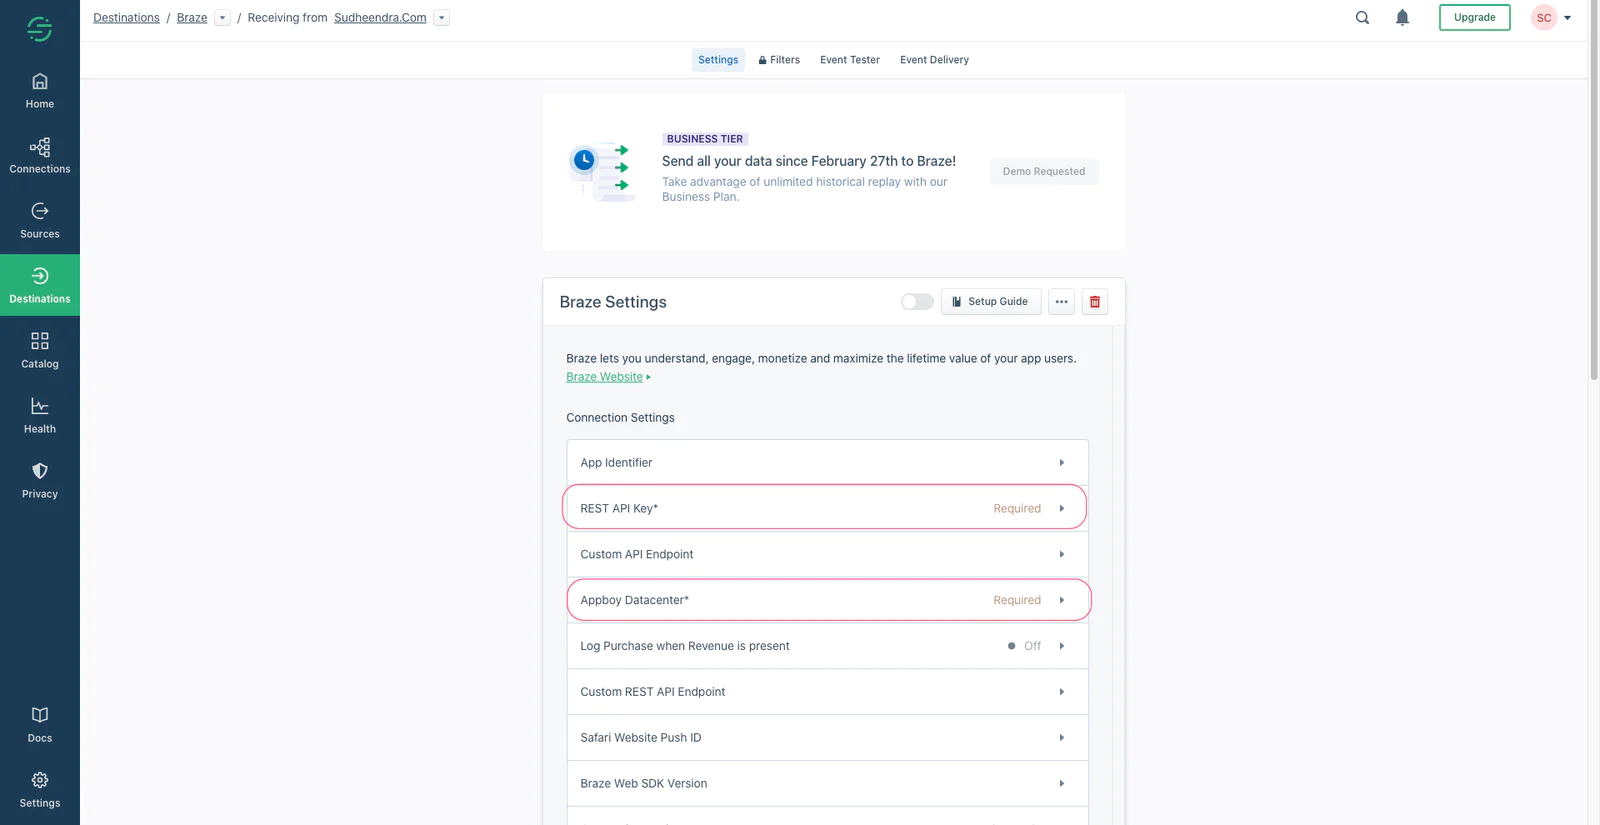Screen dimensions: 1600x825
Task: Switch to the Event Delivery tab
Action: pos(934,60)
